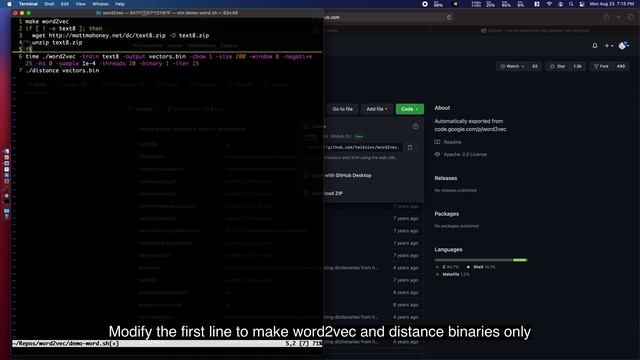Click the vim status line file path
This screenshot has width=640, height=360.
65,344
